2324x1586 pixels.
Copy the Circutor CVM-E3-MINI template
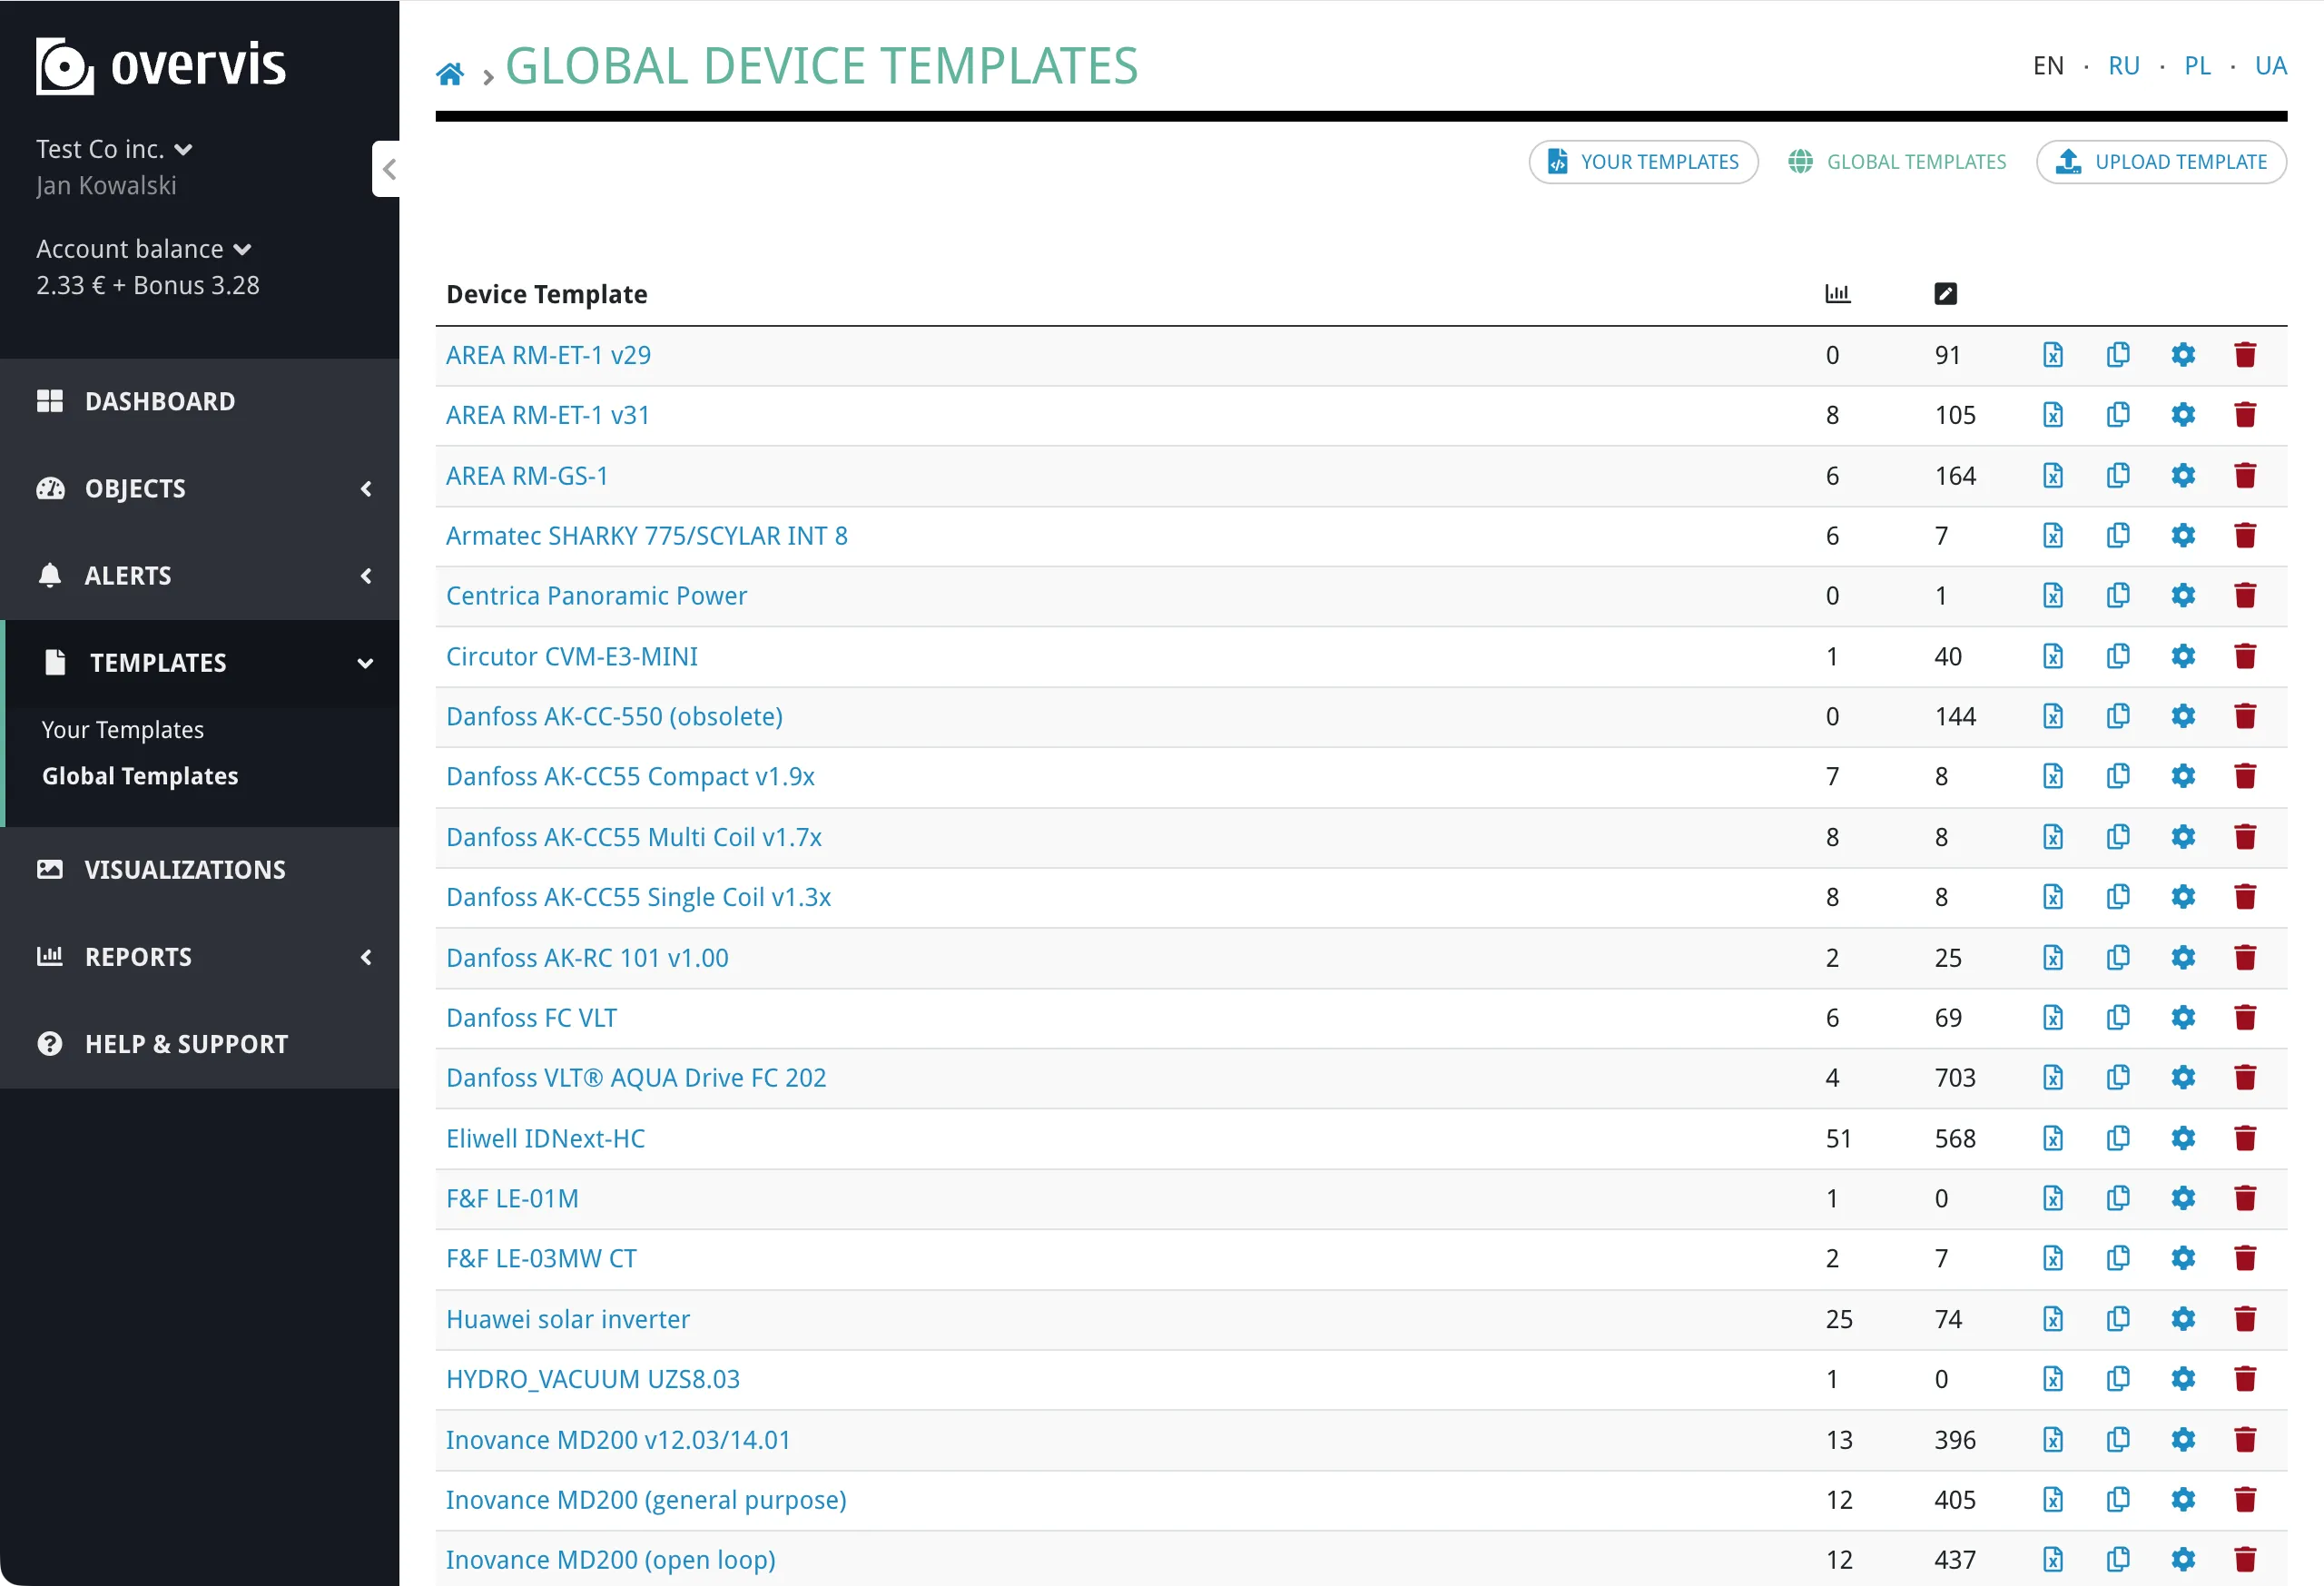2117,656
